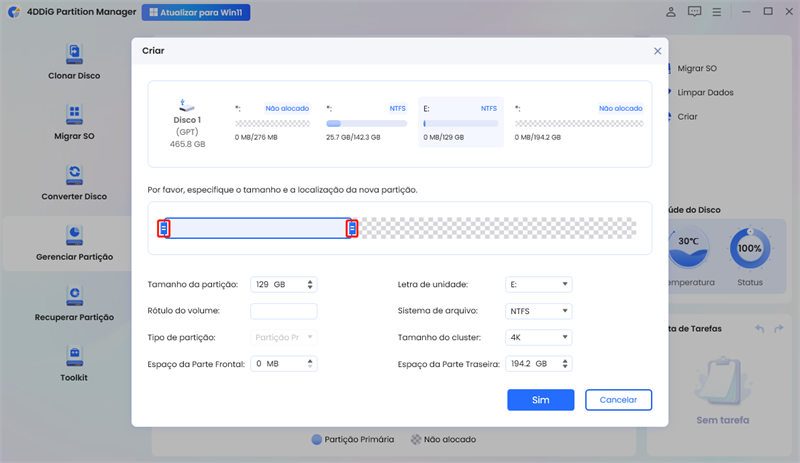The image size is (800, 463).
Task: Select Recuperar Partição in the sidebar
Action: point(74,303)
